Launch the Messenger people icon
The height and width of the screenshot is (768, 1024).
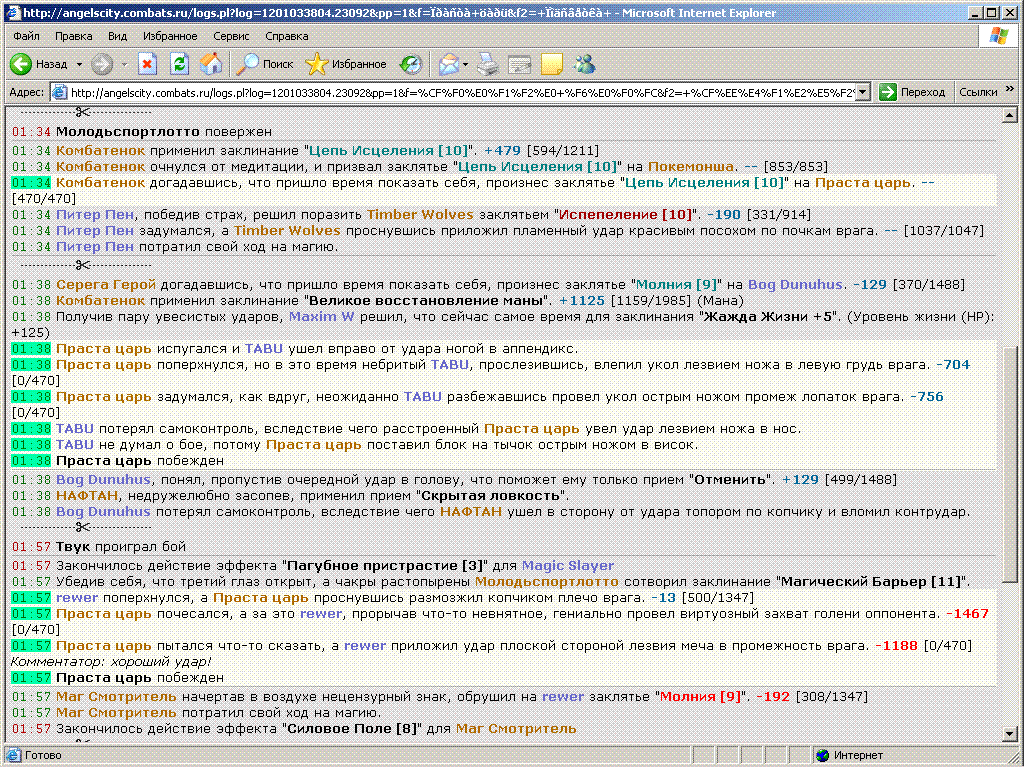point(584,64)
